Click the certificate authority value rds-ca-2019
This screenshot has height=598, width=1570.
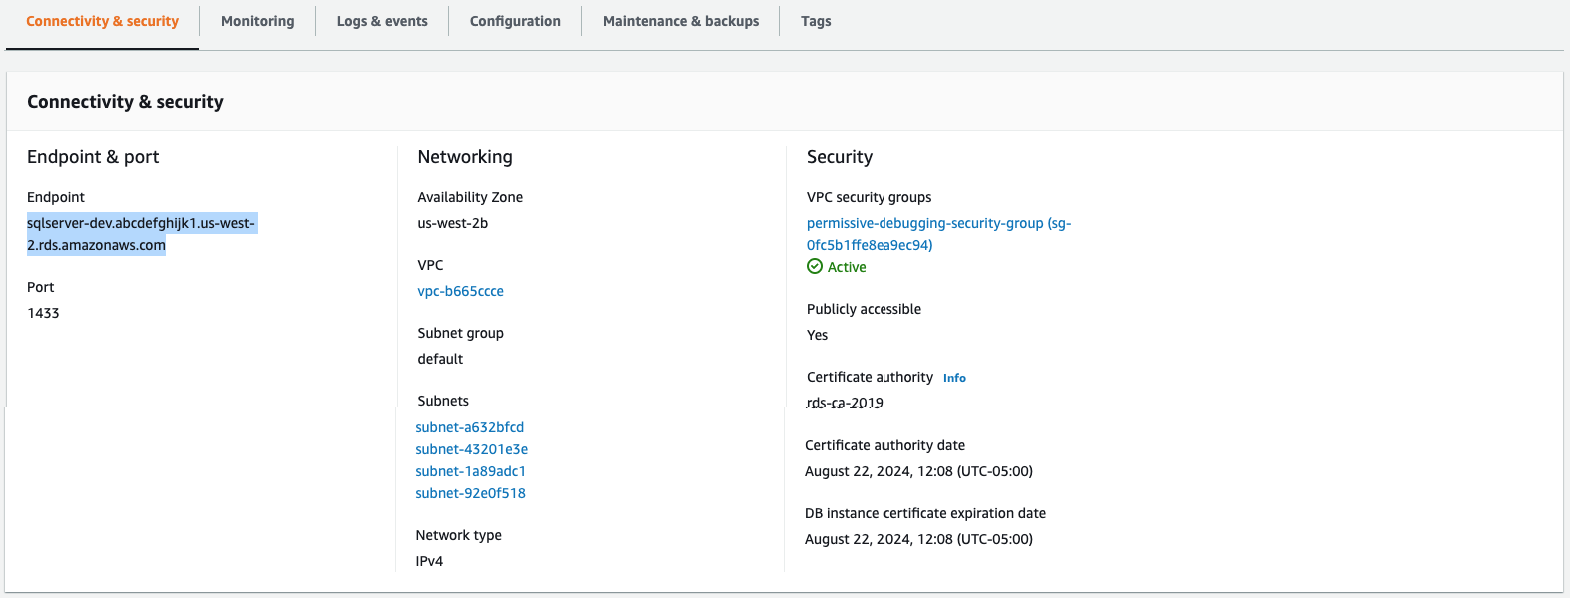pos(845,403)
